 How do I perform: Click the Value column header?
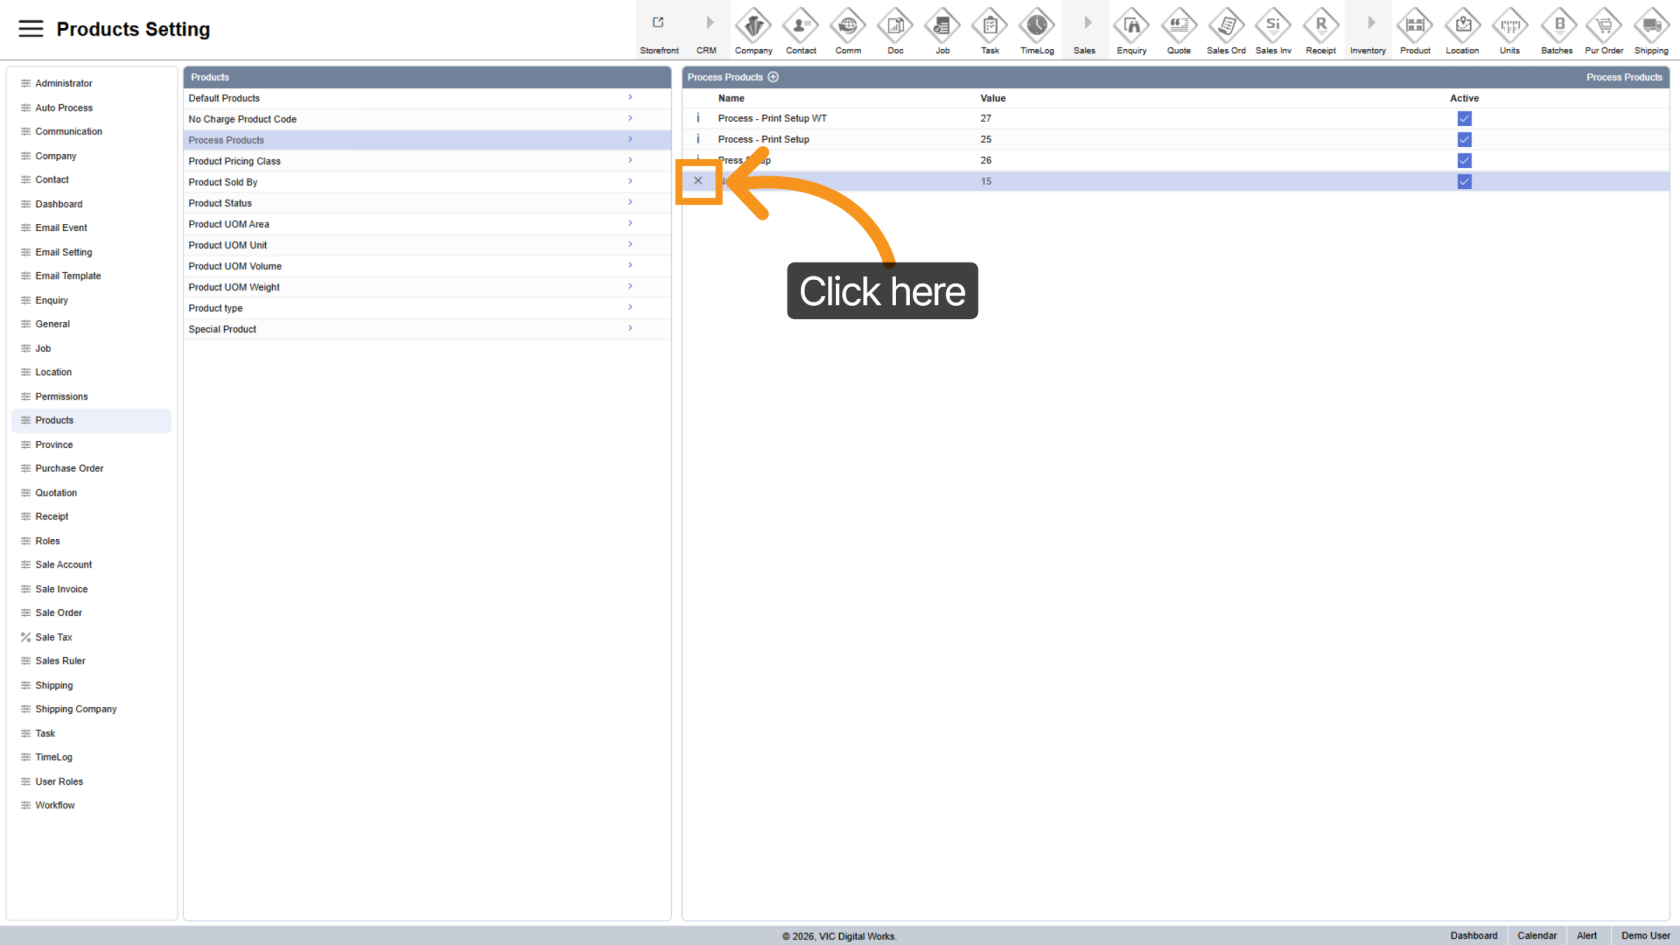[x=993, y=98]
